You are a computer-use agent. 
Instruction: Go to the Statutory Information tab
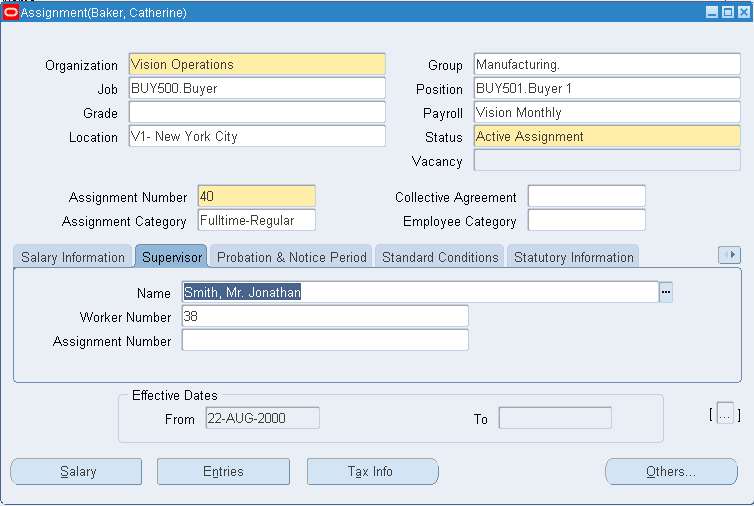tap(573, 257)
